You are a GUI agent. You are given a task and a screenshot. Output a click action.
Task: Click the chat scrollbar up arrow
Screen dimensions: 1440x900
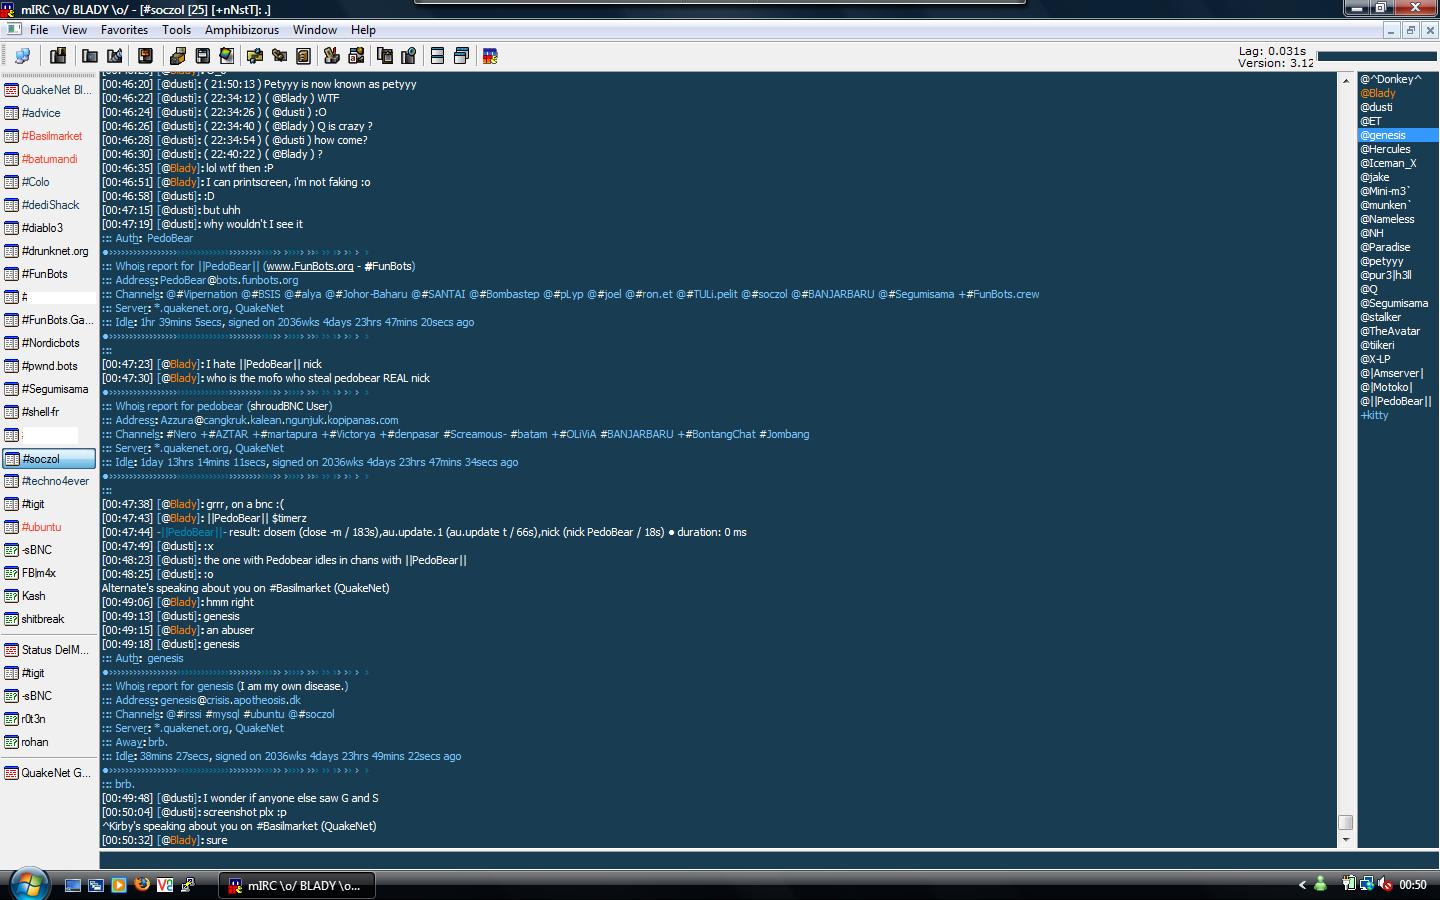(x=1346, y=79)
